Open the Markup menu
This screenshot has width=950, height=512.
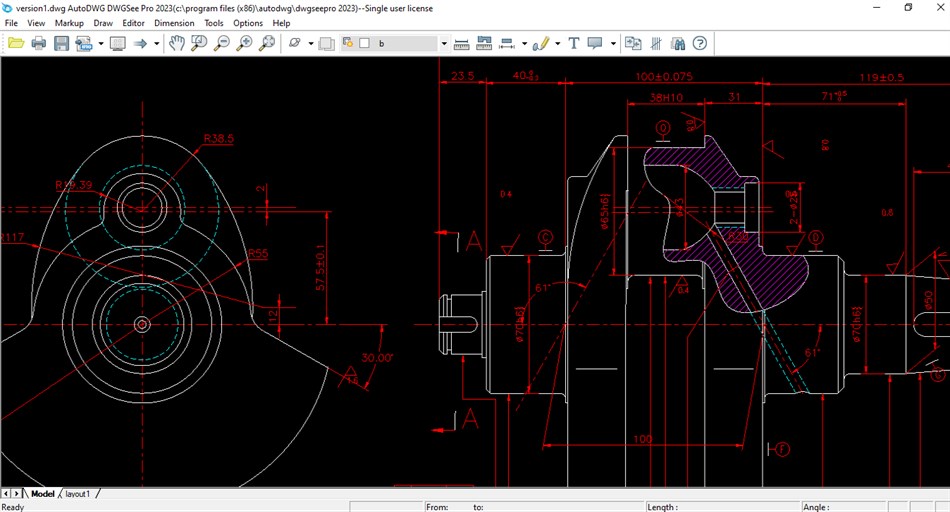[x=69, y=22]
